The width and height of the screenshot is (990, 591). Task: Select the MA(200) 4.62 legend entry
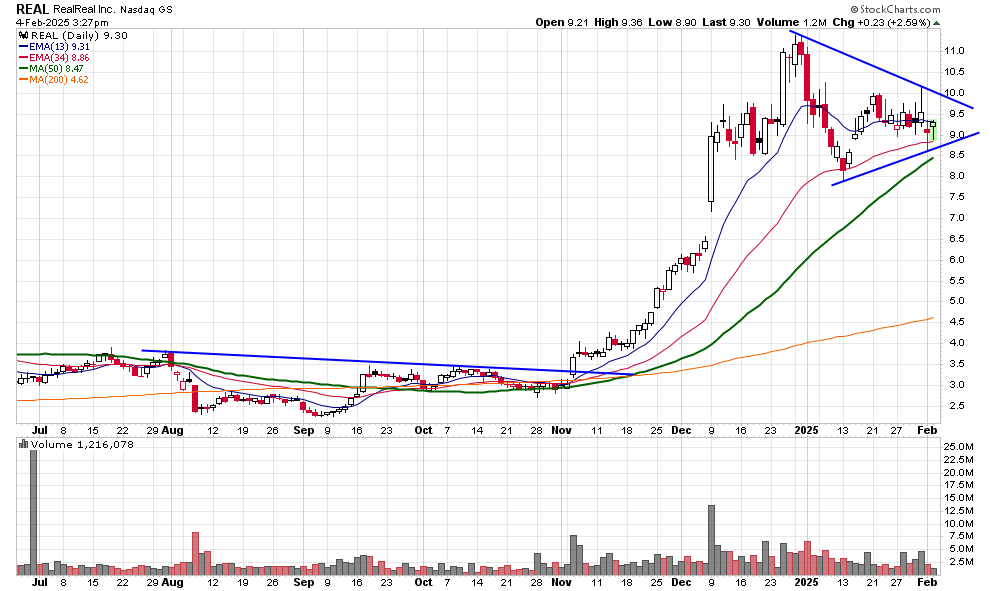[54, 80]
